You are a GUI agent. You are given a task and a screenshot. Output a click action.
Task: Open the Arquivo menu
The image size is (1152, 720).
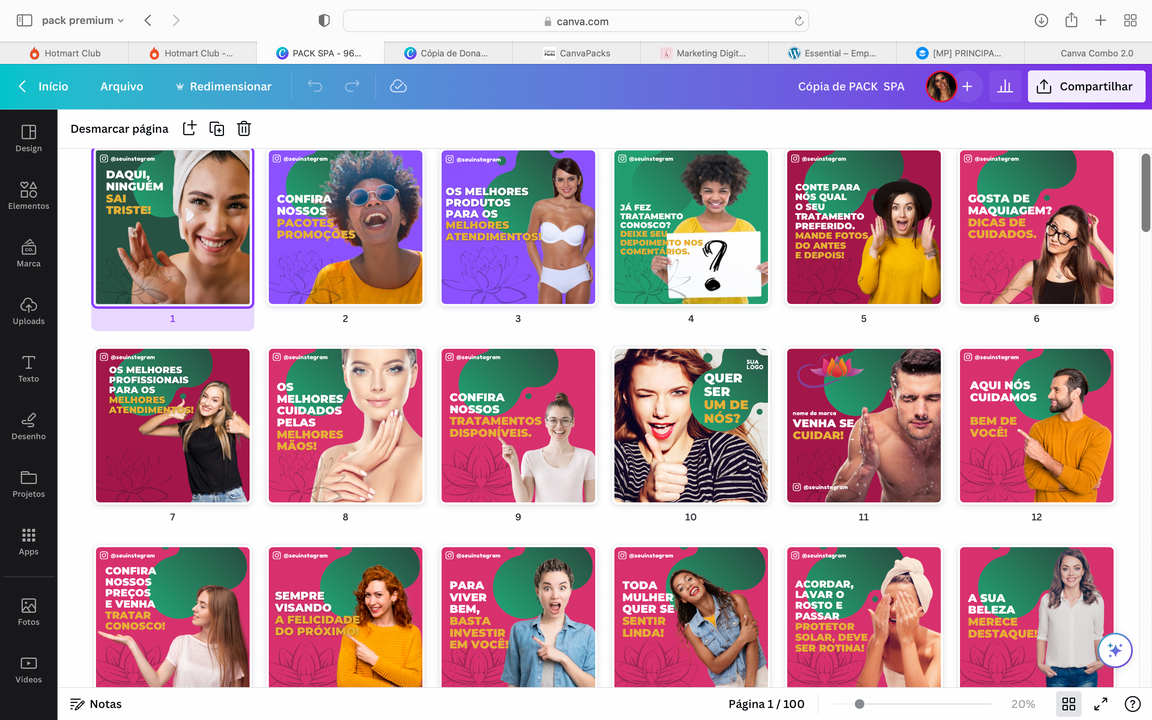click(121, 87)
